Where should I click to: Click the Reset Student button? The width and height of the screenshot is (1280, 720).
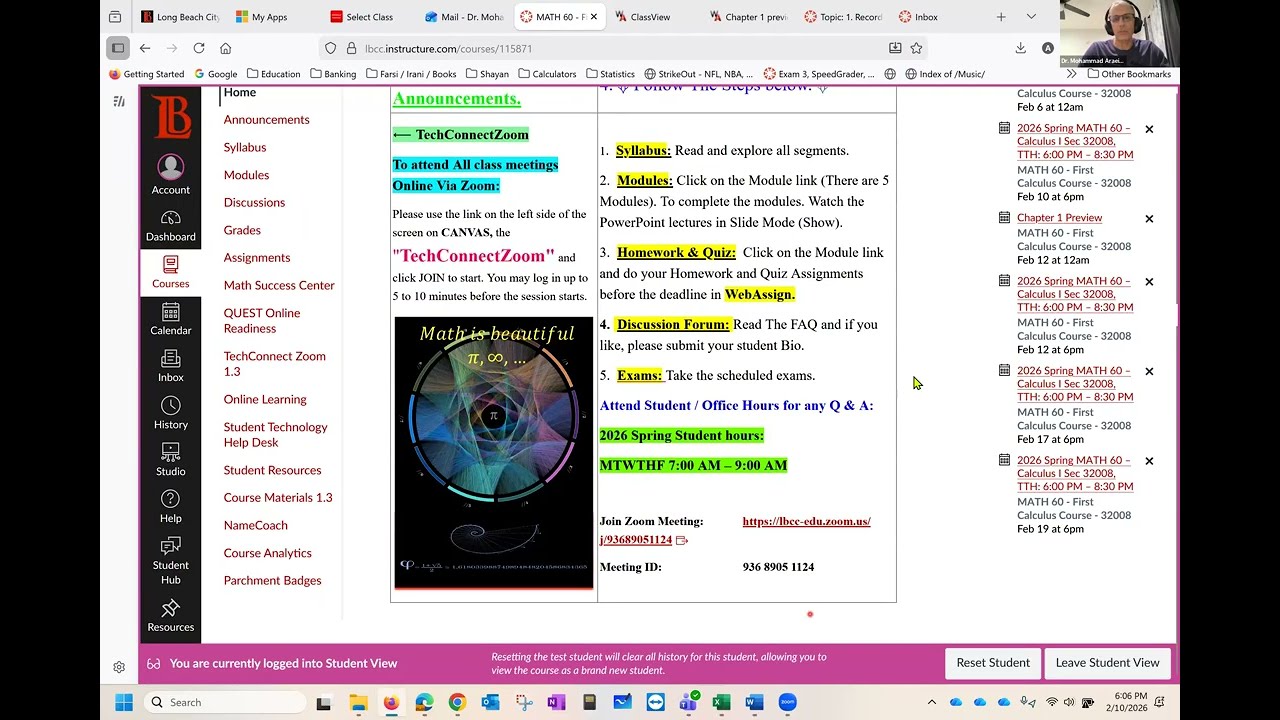click(x=993, y=663)
